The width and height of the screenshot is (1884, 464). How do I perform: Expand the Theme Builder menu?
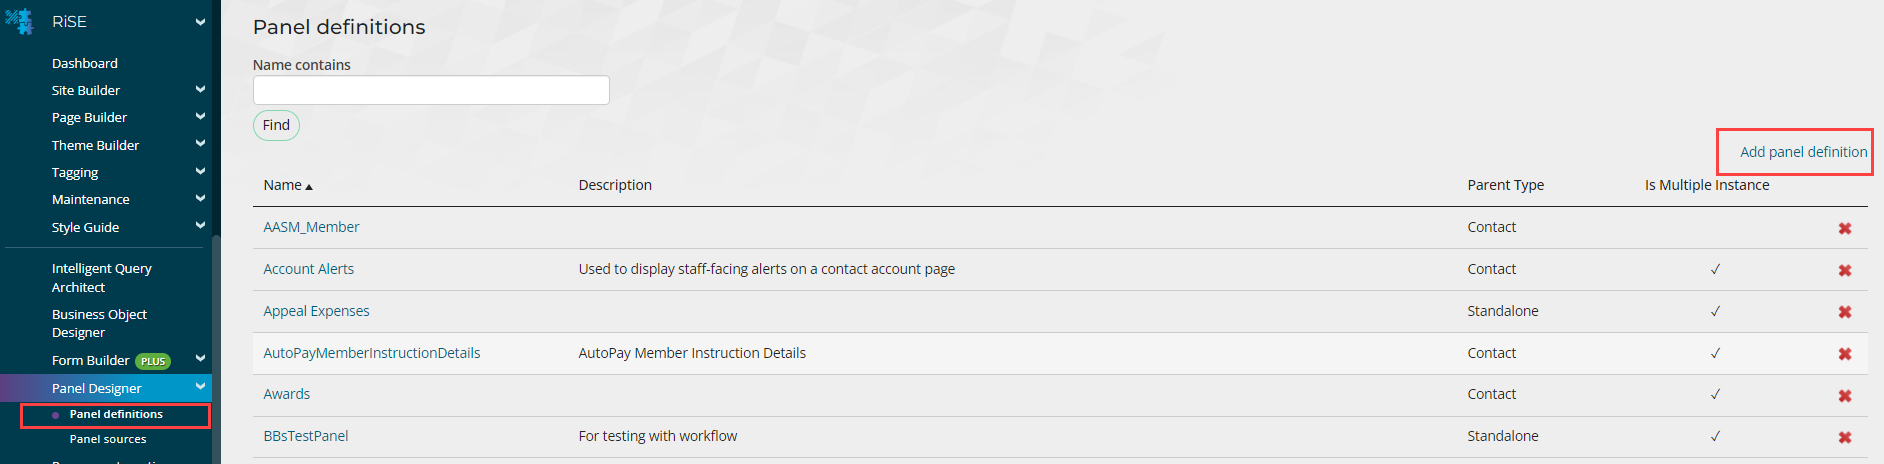click(200, 144)
